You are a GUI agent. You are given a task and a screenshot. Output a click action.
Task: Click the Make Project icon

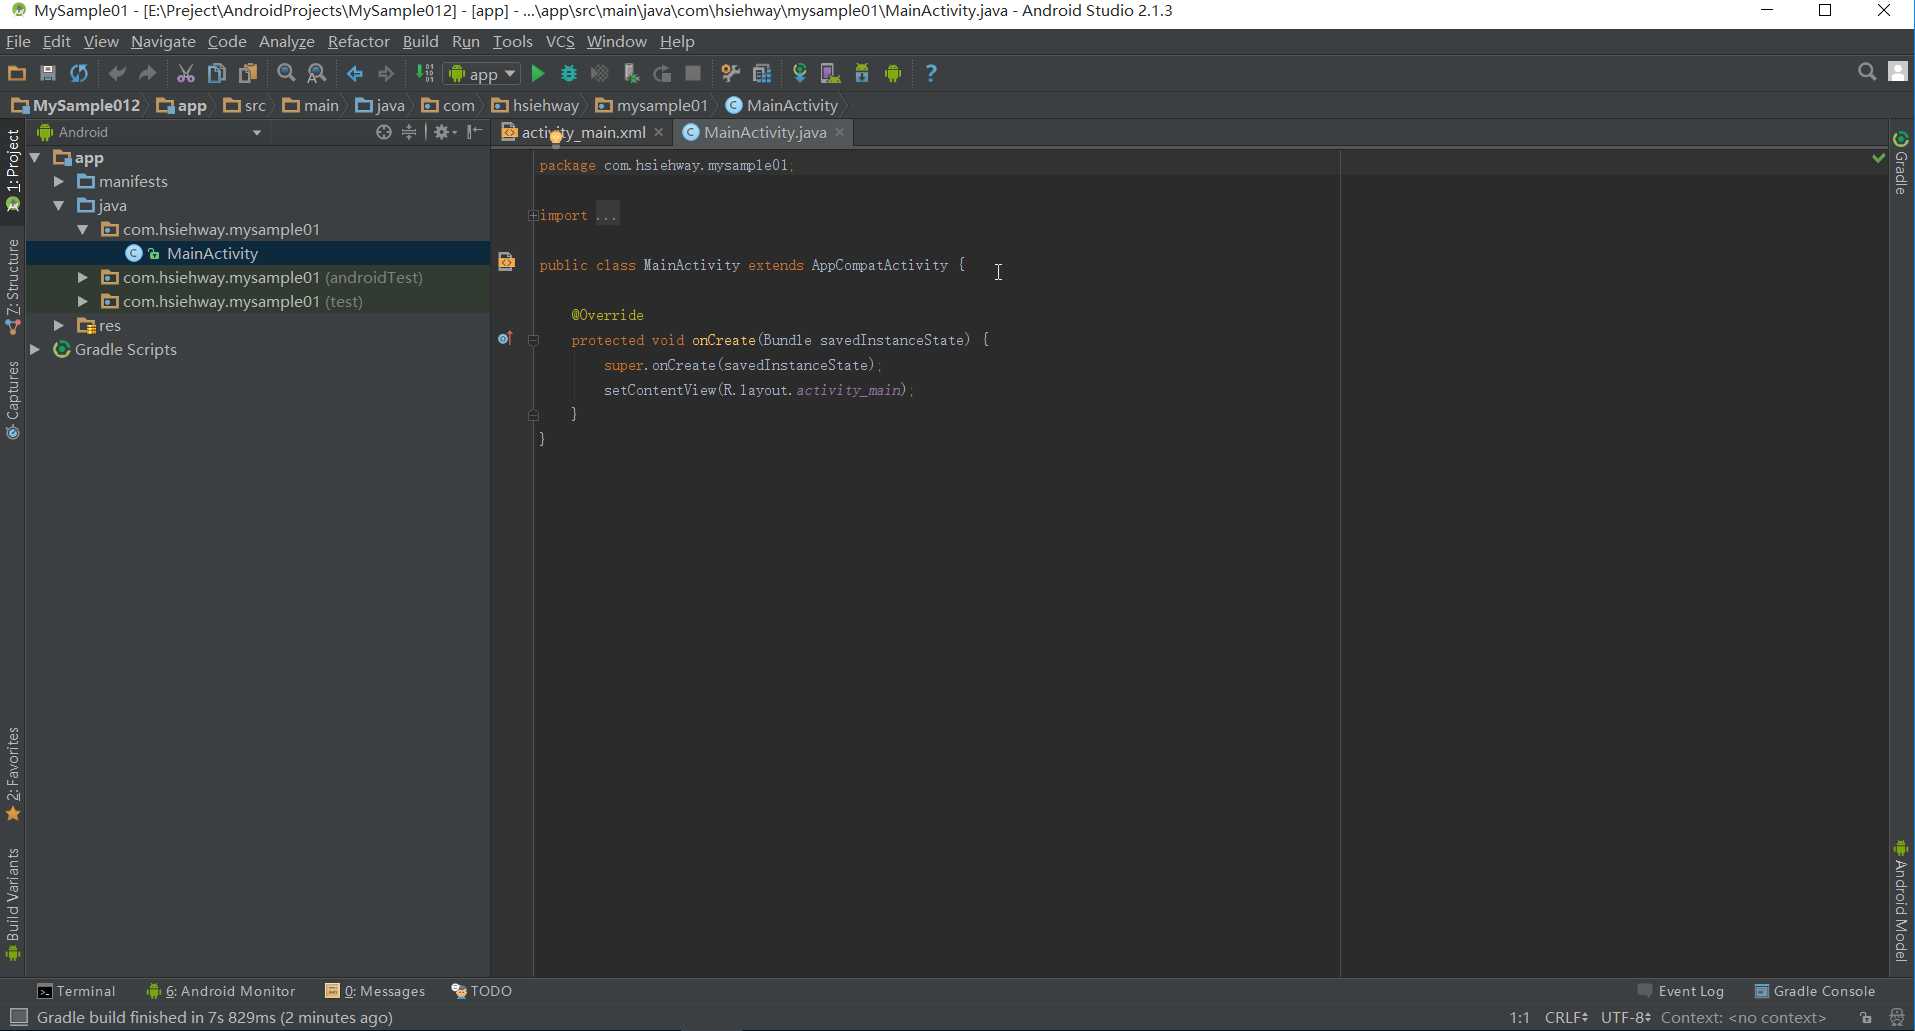425,73
